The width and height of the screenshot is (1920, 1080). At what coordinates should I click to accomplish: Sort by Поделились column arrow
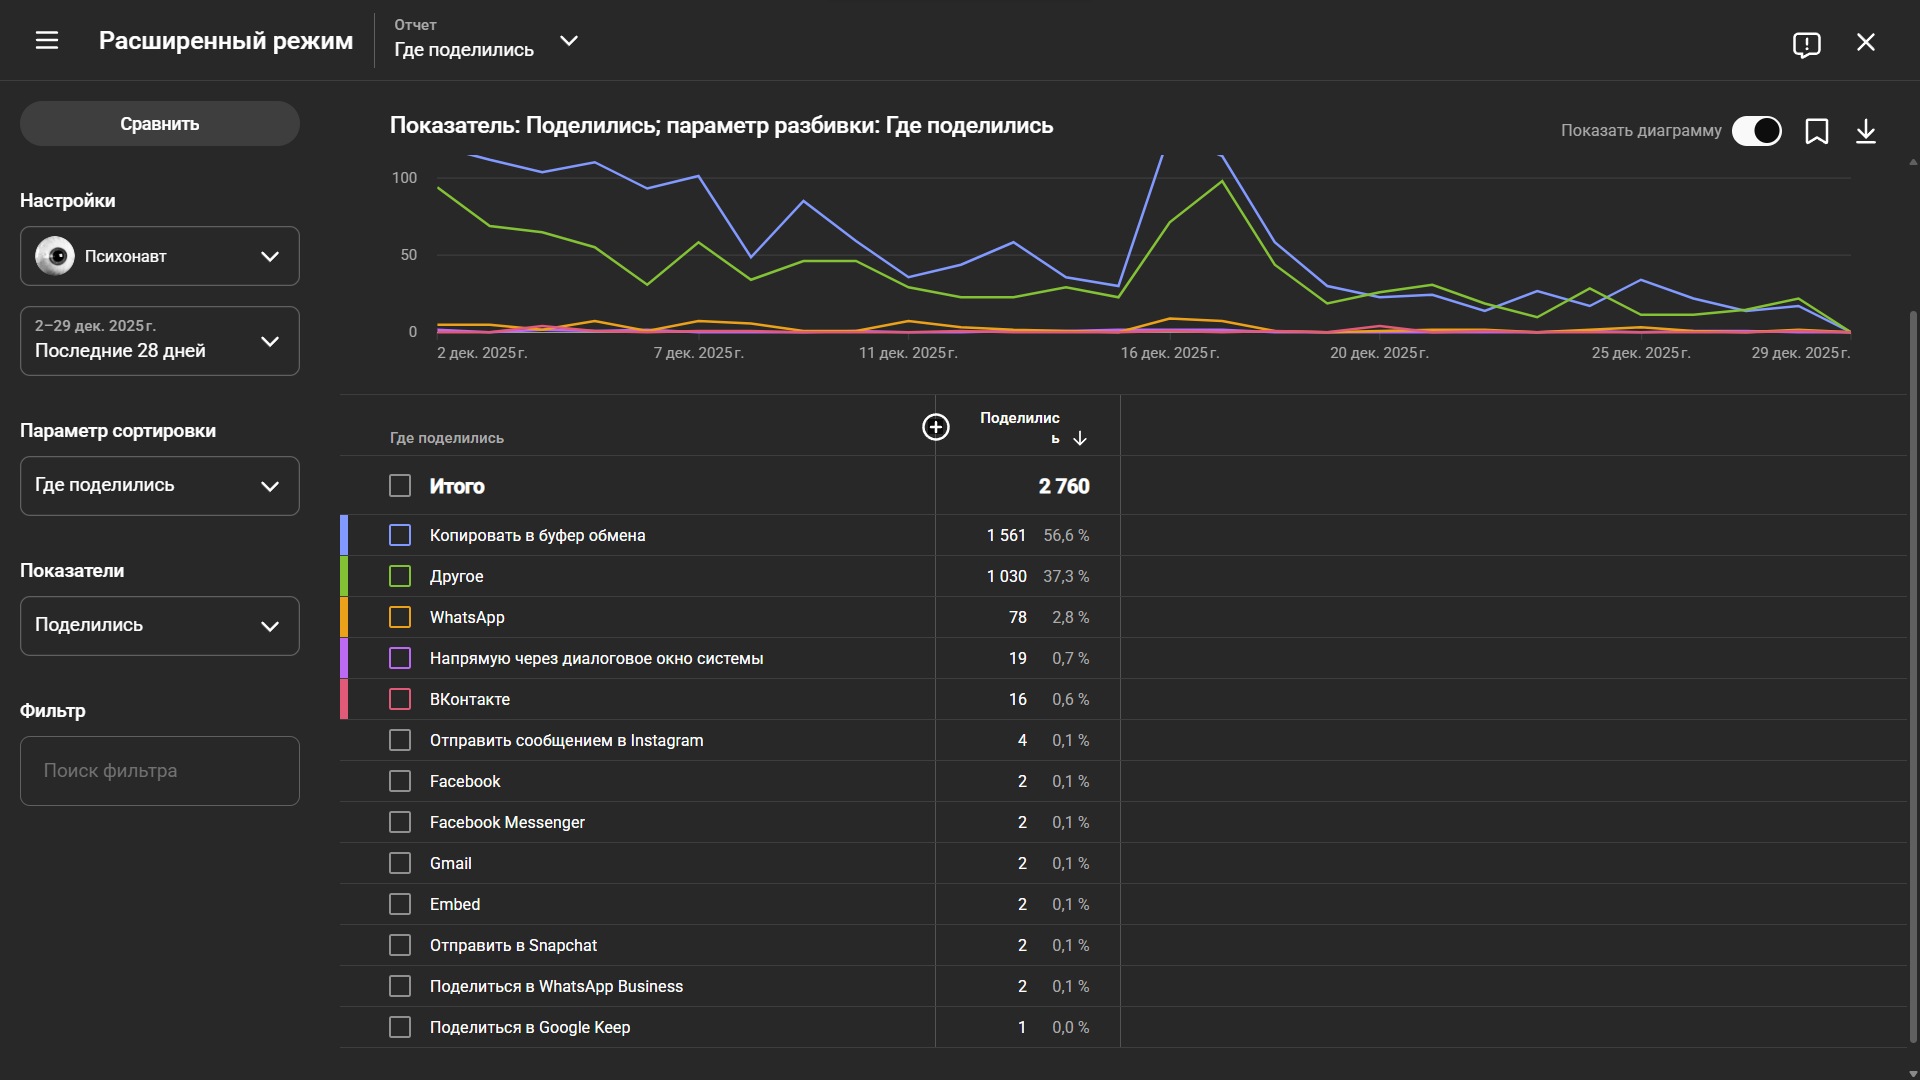coord(1080,438)
